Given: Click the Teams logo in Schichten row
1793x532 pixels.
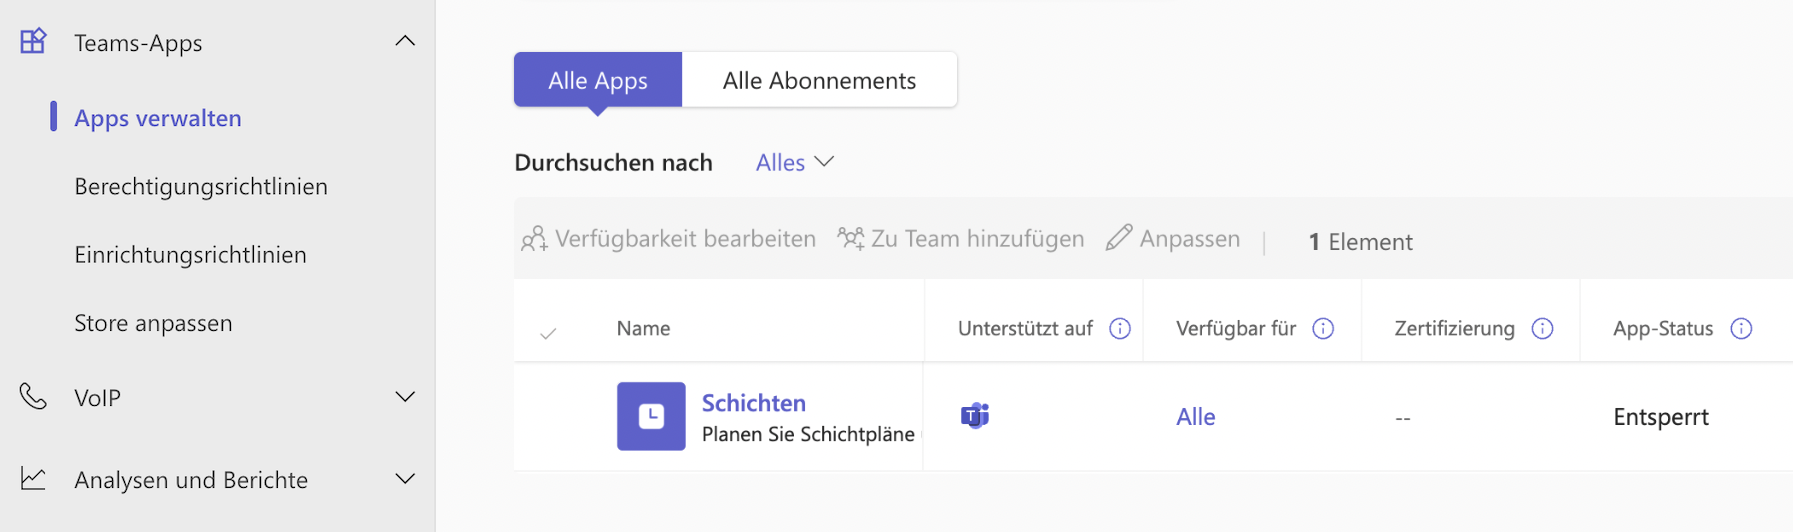Looking at the screenshot, I should (x=975, y=415).
